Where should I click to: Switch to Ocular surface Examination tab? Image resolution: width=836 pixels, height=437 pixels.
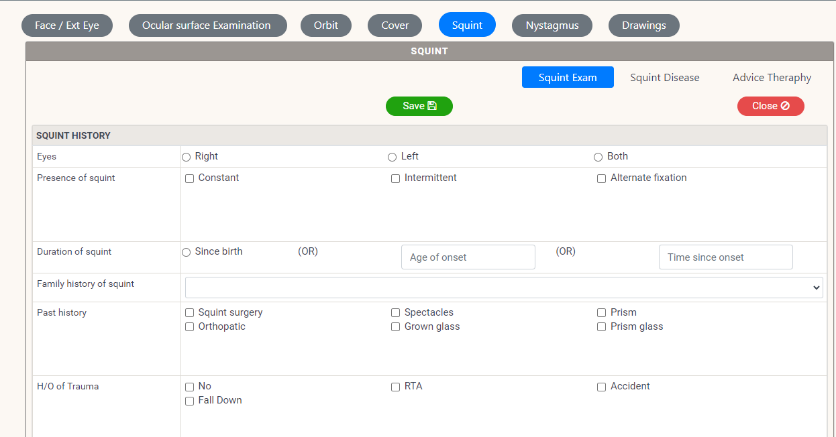pyautogui.click(x=206, y=25)
